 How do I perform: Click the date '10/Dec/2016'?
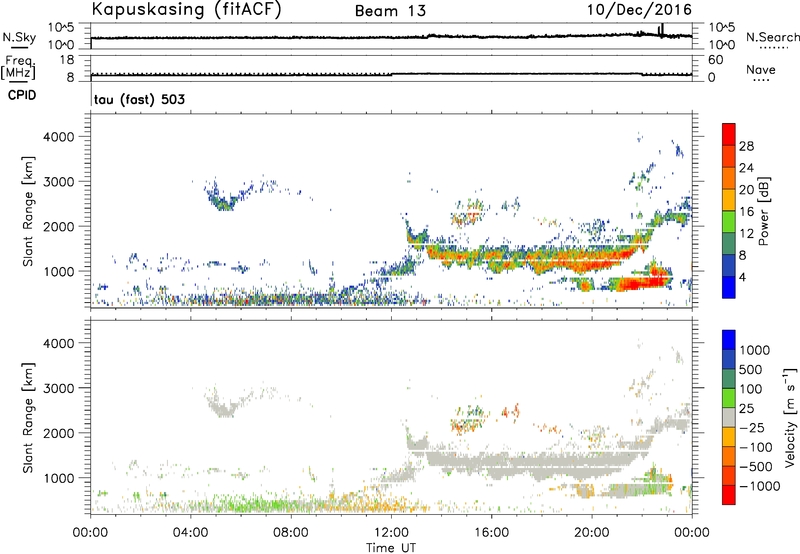639,10
